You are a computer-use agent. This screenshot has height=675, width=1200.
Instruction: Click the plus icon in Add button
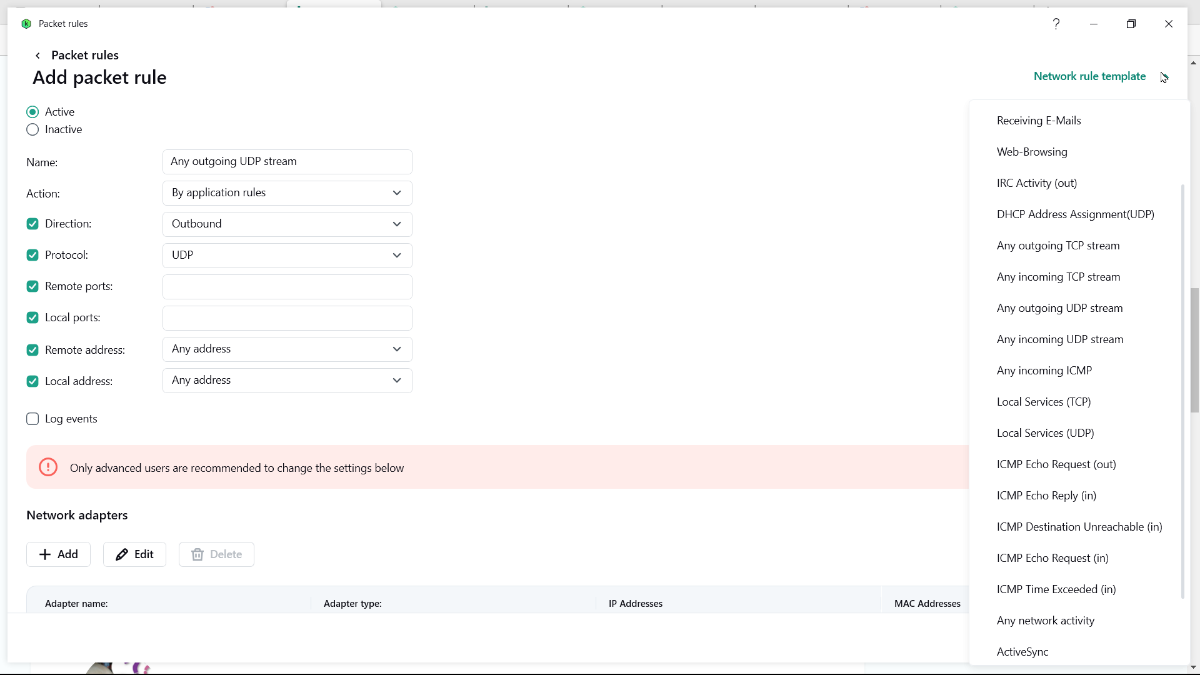[44, 554]
